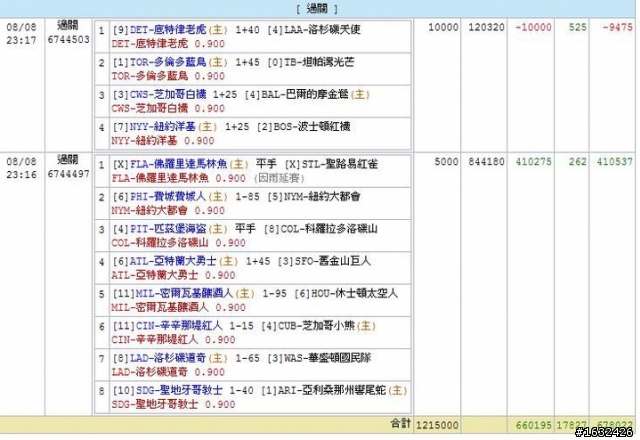Image resolution: width=640 pixels, height=440 pixels.
Task: Click the FLA-佛羅里達馬林魚 0.900 pick
Action: pyautogui.click(x=179, y=178)
